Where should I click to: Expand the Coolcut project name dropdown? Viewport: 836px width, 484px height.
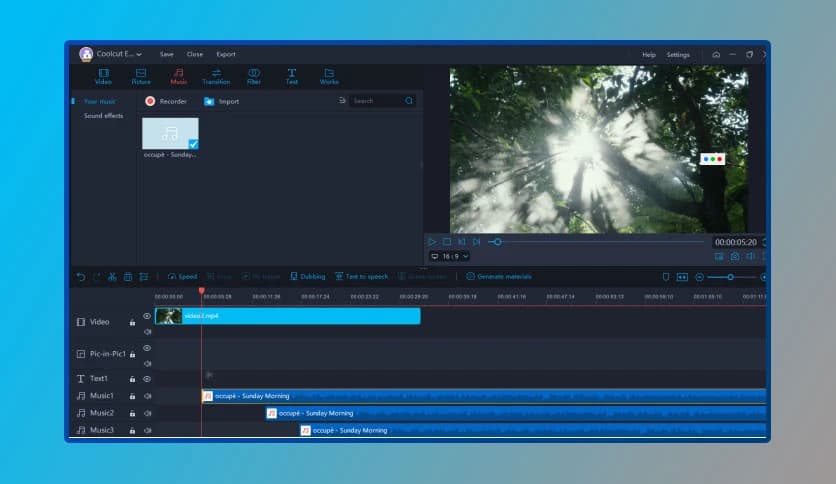[x=139, y=55]
